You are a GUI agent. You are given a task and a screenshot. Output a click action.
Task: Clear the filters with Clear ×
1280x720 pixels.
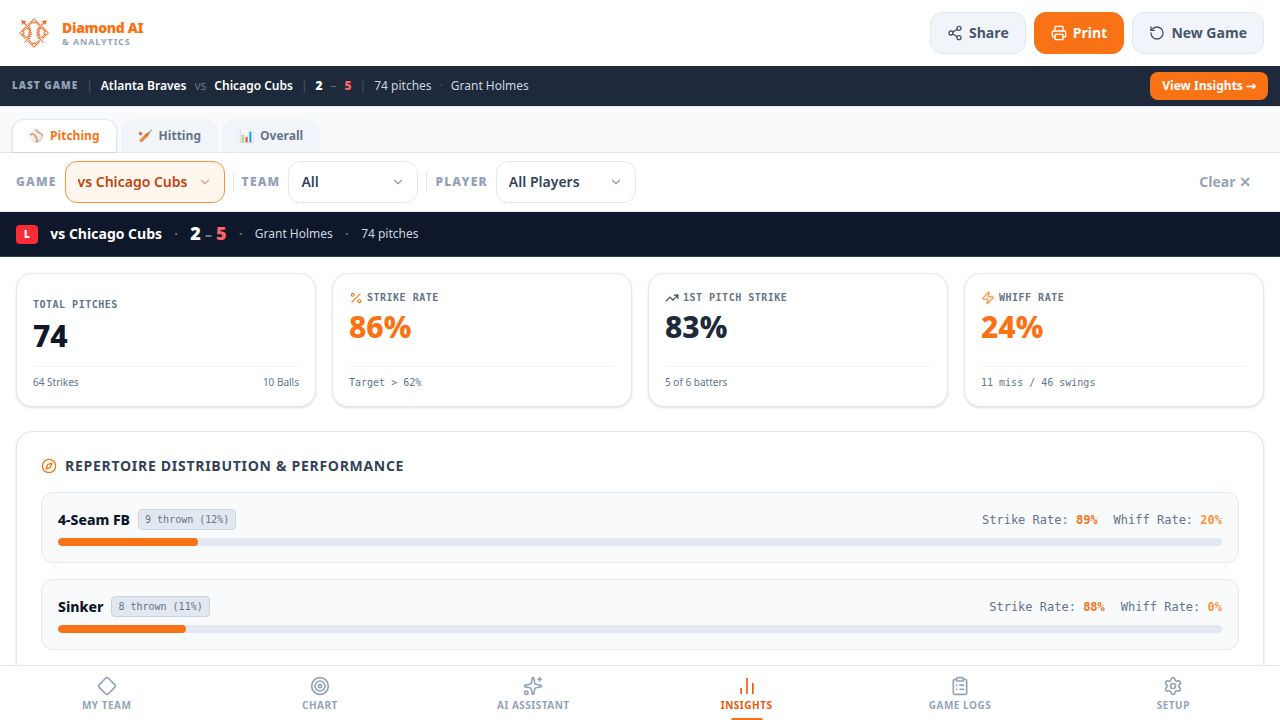tap(1225, 182)
